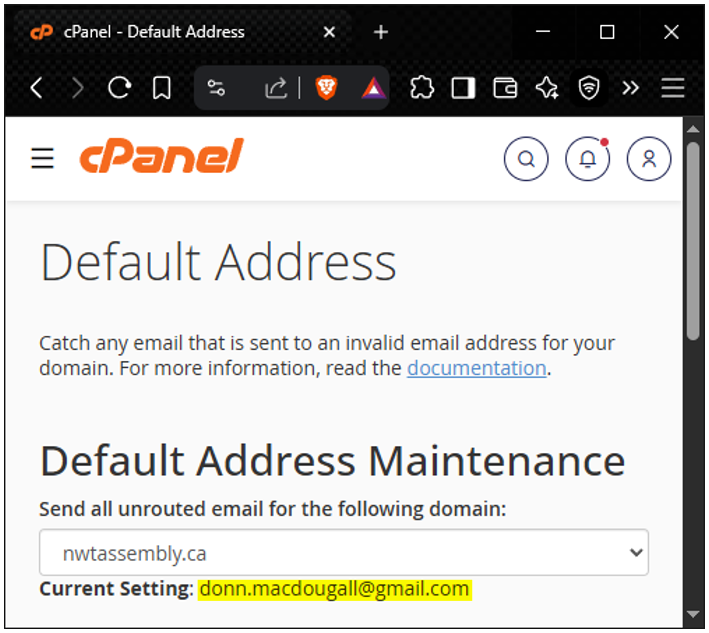Image resolution: width=709 pixels, height=633 pixels.
Task: Bookmark this page
Action: coord(161,88)
